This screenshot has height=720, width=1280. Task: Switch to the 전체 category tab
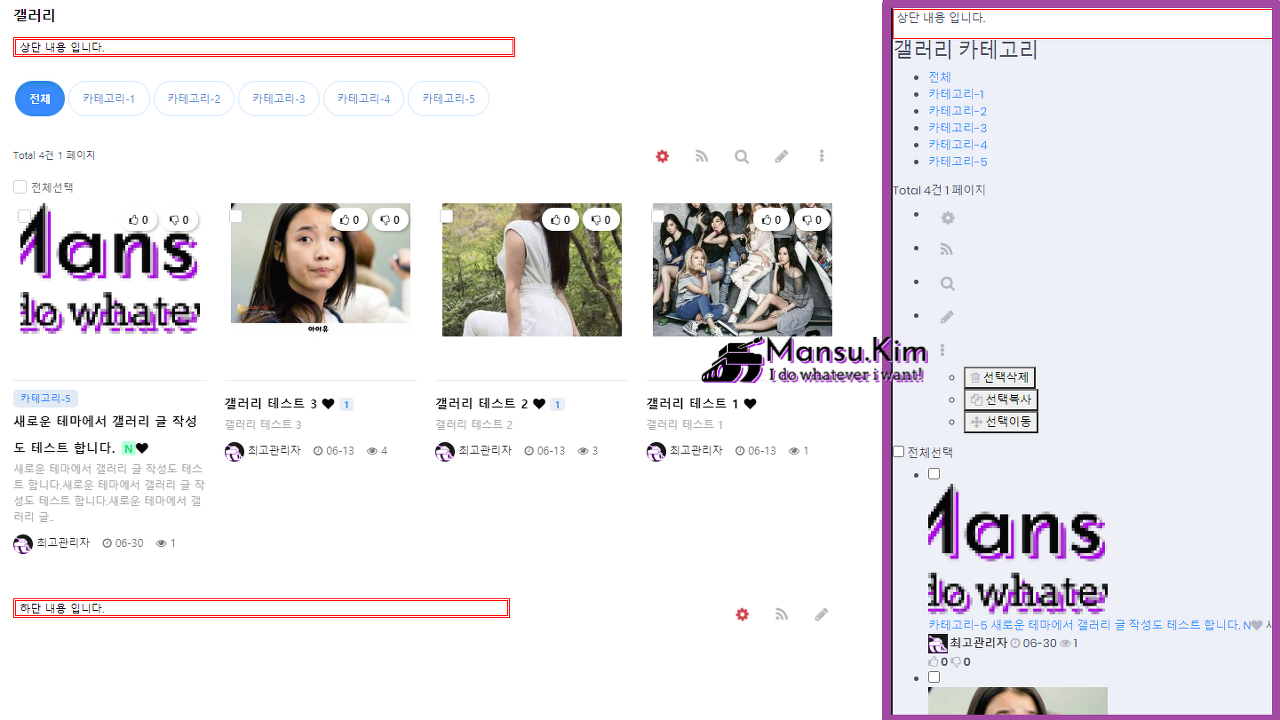(40, 99)
